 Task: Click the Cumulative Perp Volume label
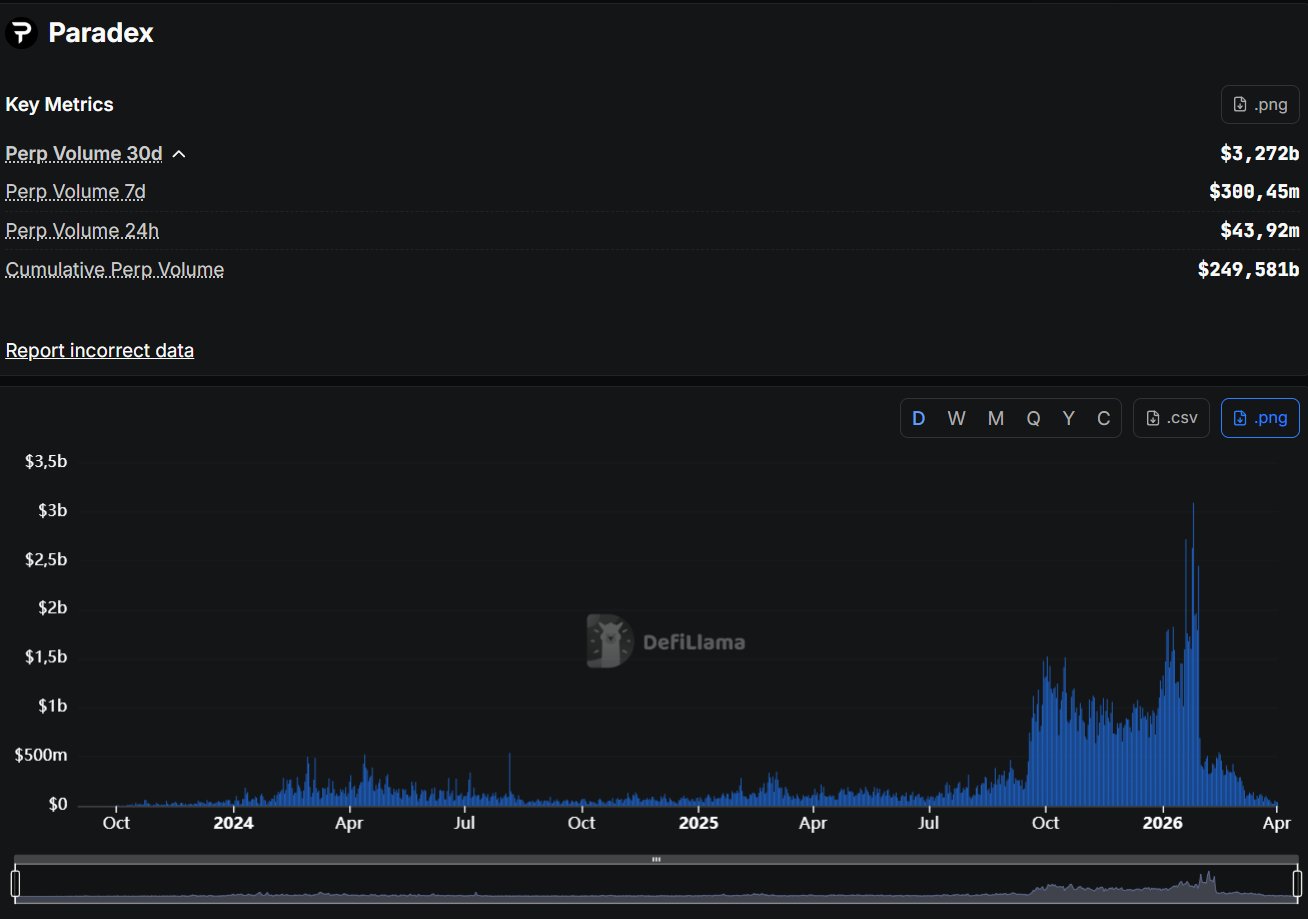pyautogui.click(x=114, y=269)
